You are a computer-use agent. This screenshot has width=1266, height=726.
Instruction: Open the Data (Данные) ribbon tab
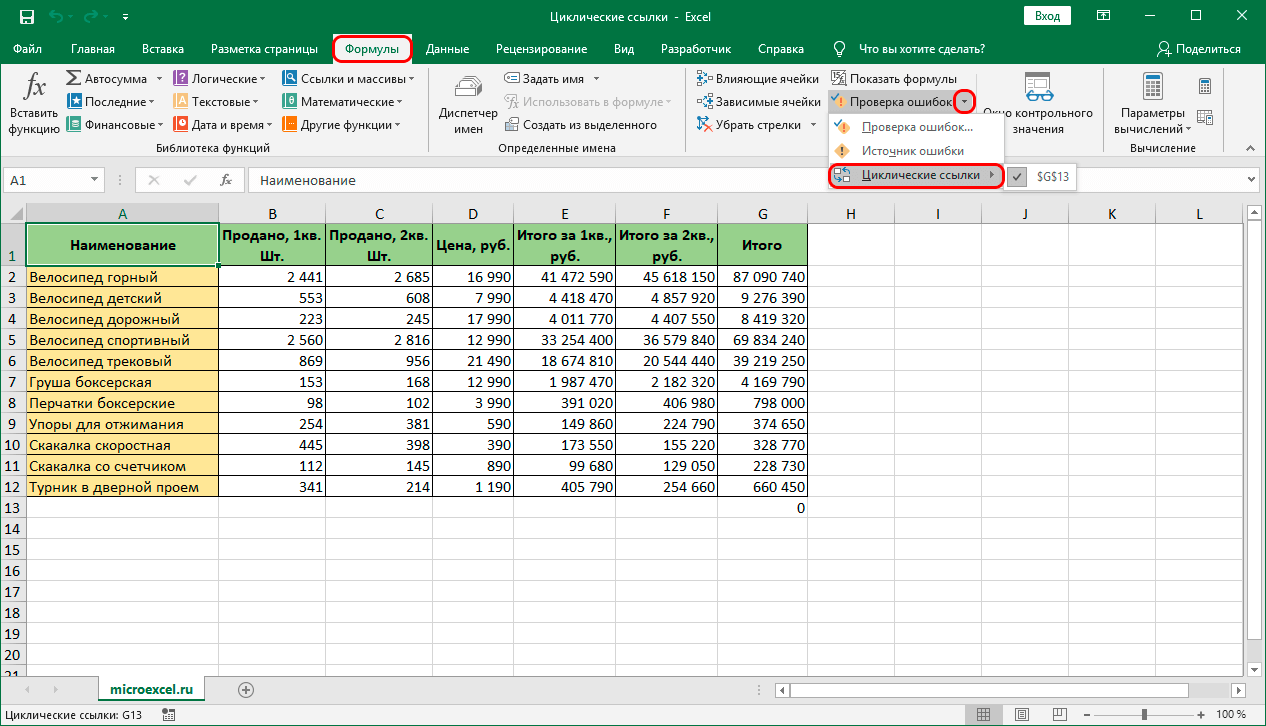[x=447, y=49]
